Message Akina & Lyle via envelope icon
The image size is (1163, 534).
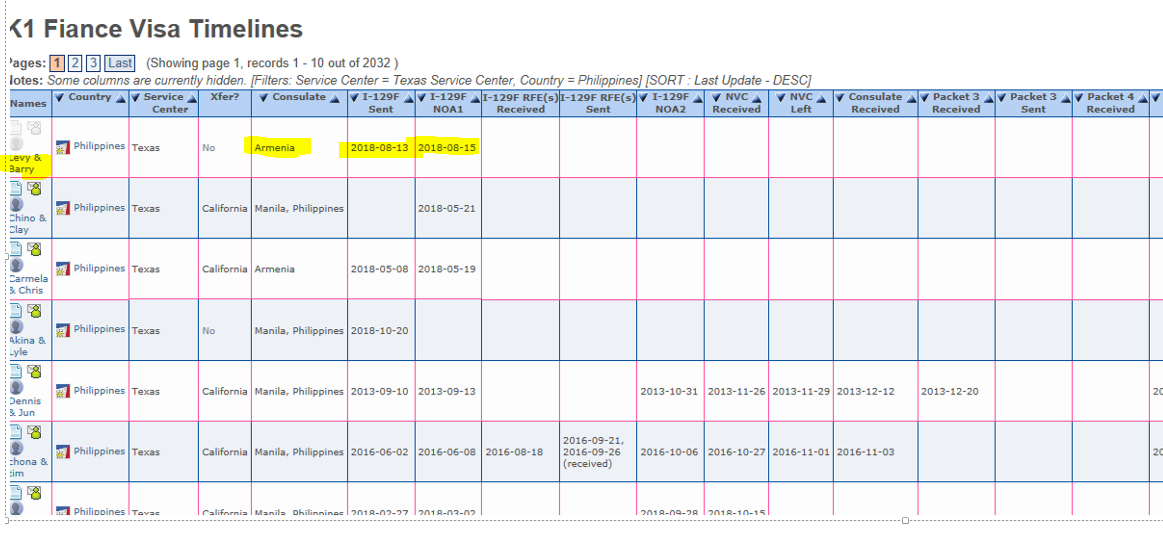pyautogui.click(x=34, y=309)
